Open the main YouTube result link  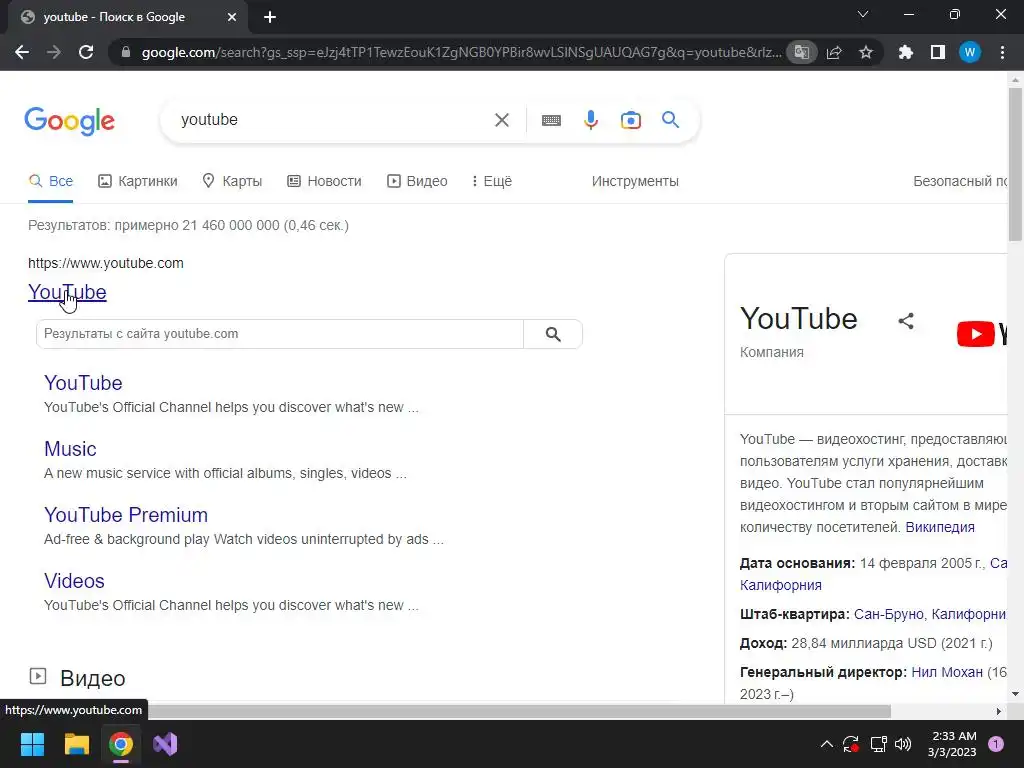[67, 292]
